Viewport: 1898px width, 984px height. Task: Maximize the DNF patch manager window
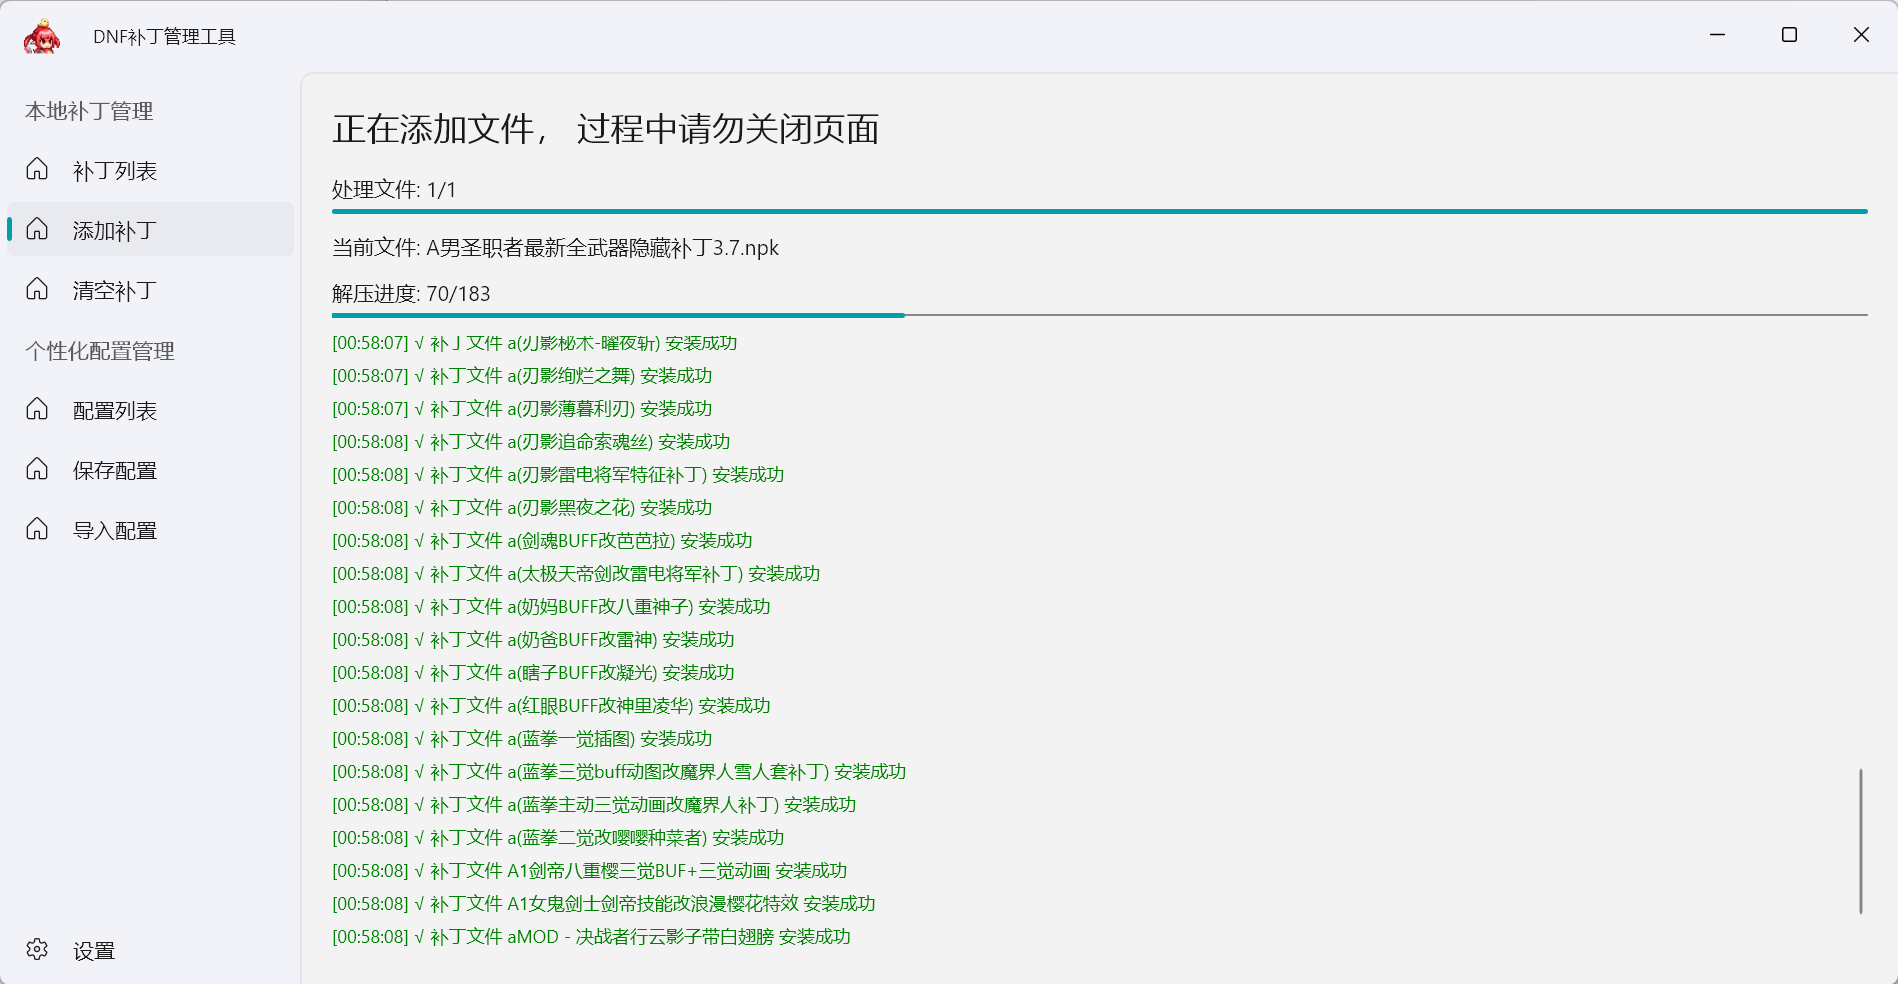(x=1789, y=35)
